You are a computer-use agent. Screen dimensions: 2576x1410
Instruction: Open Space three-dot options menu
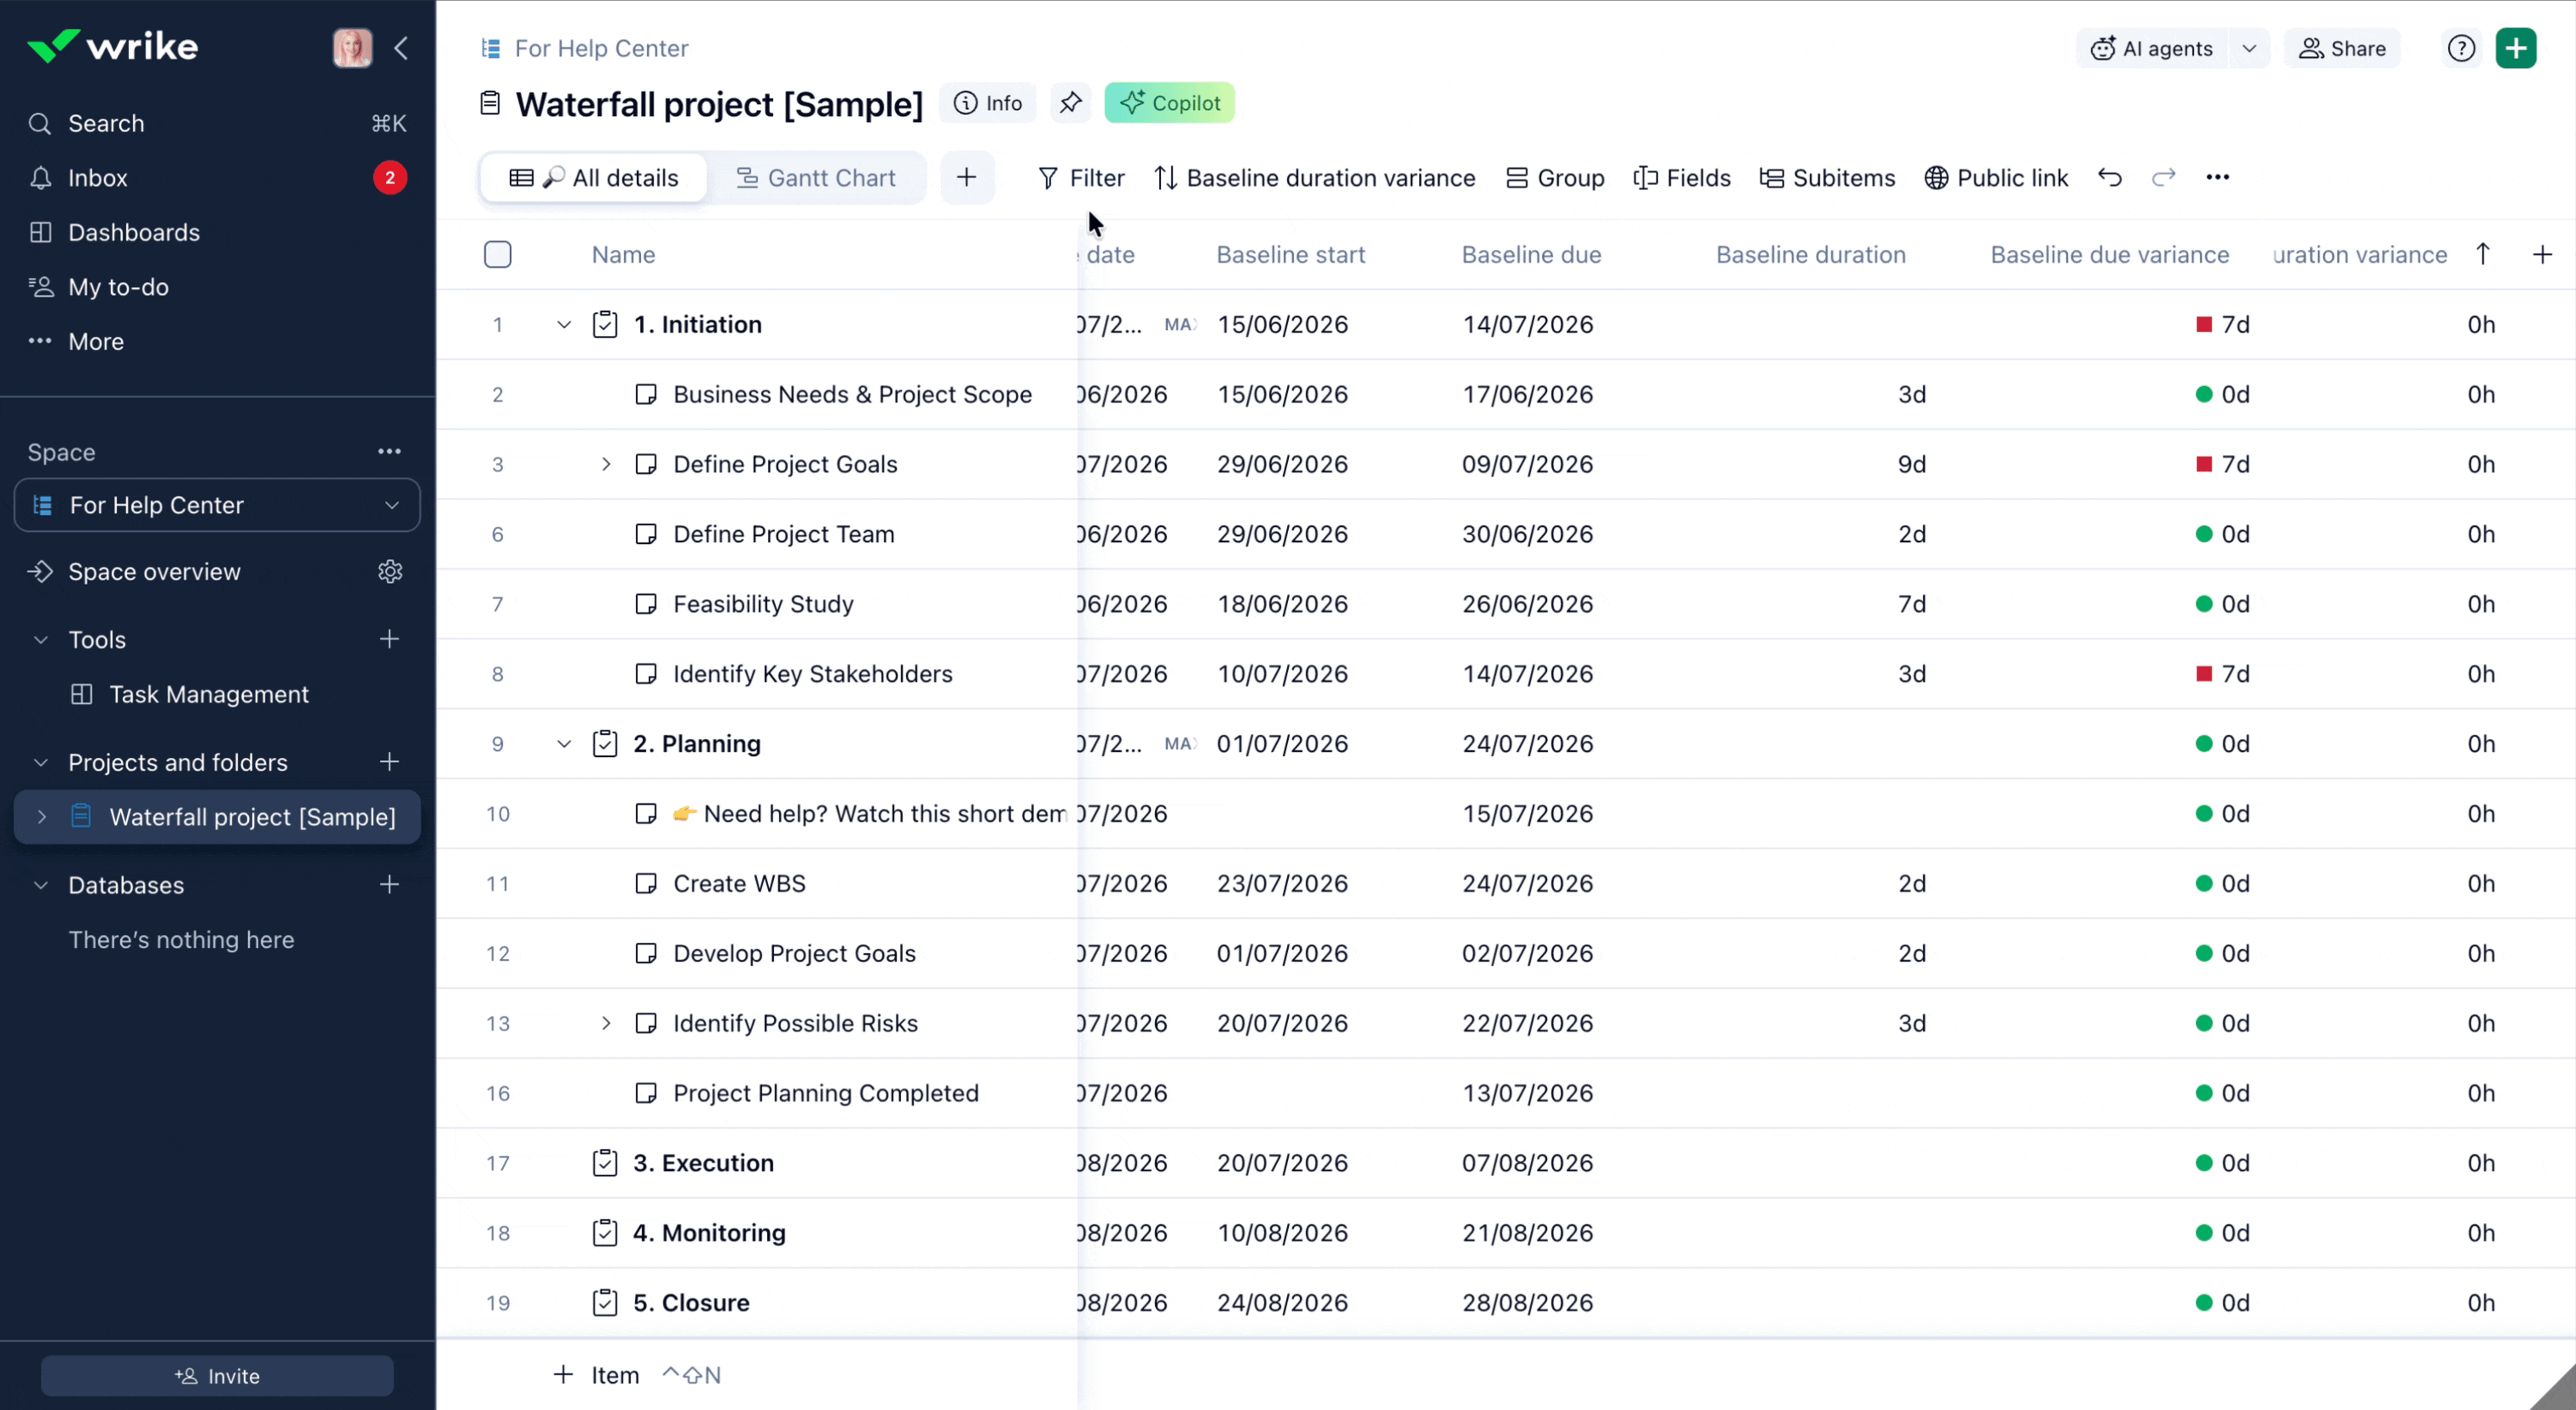pyautogui.click(x=389, y=452)
